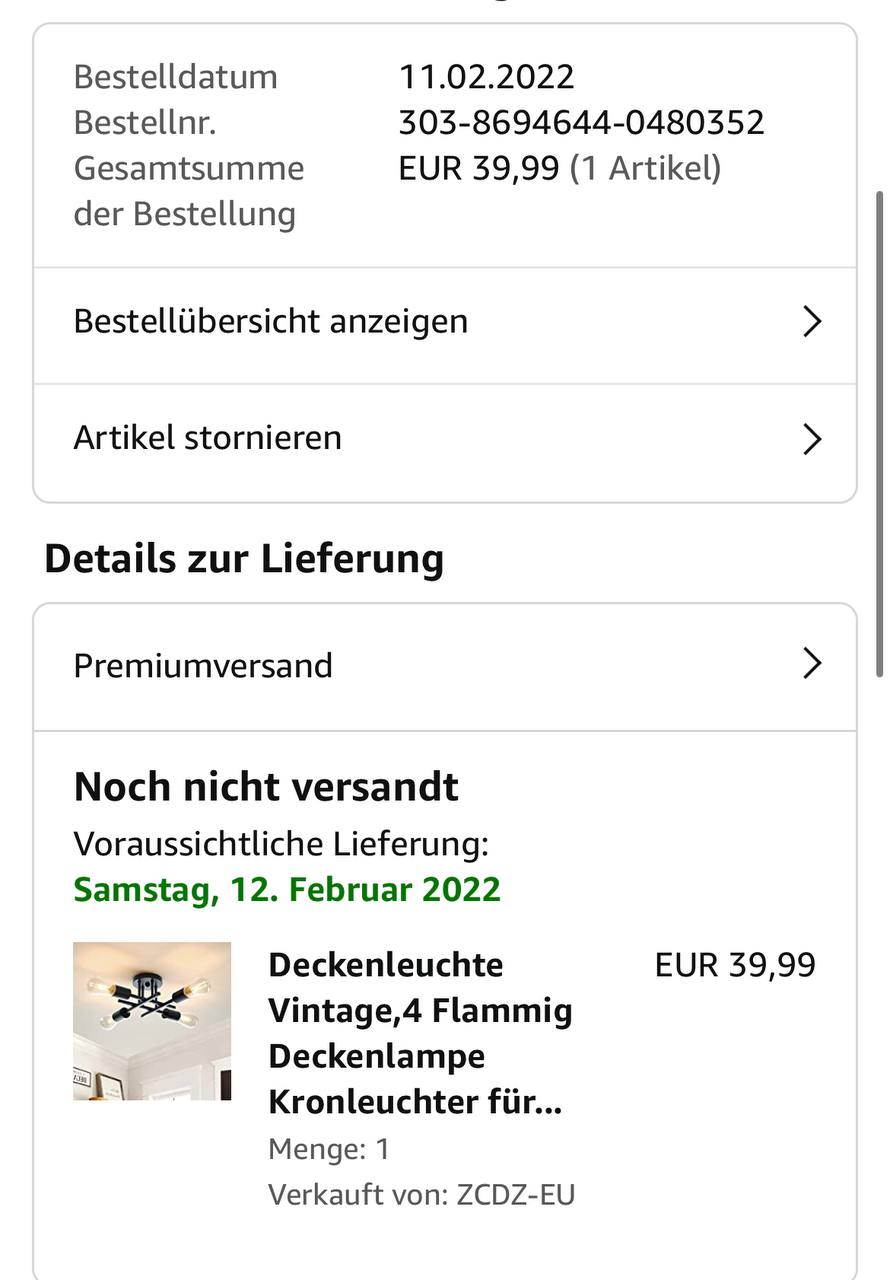Image resolution: width=890 pixels, height=1280 pixels.
Task: Open the ceiling lamp product thumbnail
Action: pos(152,1021)
